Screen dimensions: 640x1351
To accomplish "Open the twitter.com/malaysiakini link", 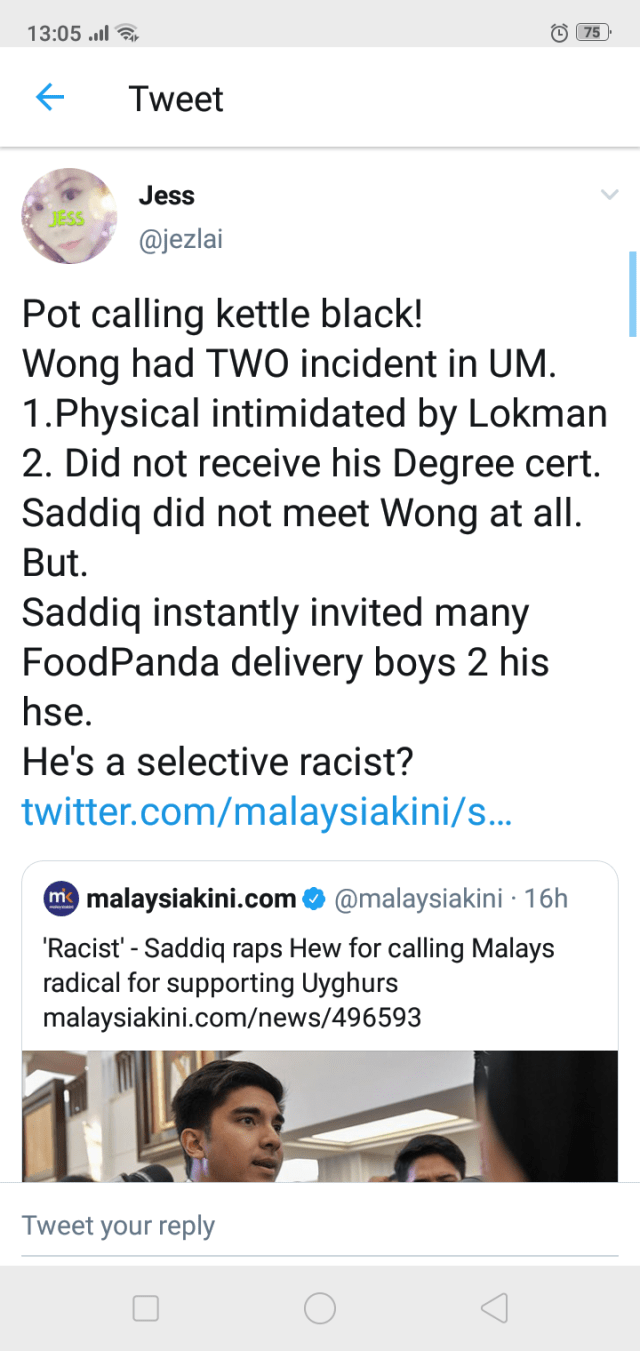I will point(267,812).
